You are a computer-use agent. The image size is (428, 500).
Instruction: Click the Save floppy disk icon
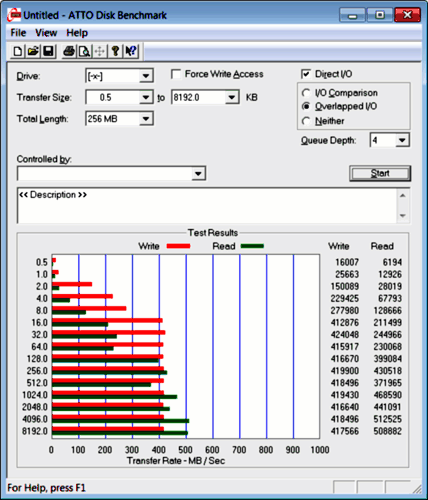pos(49,51)
